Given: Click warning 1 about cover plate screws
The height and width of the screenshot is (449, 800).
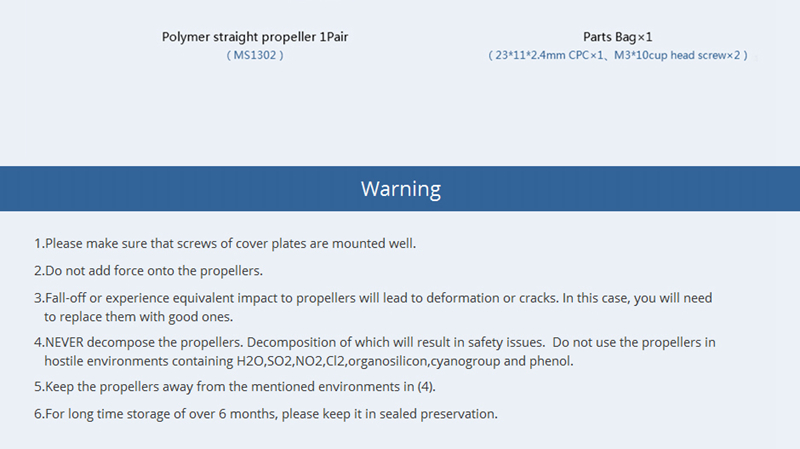Looking at the screenshot, I should (225, 243).
